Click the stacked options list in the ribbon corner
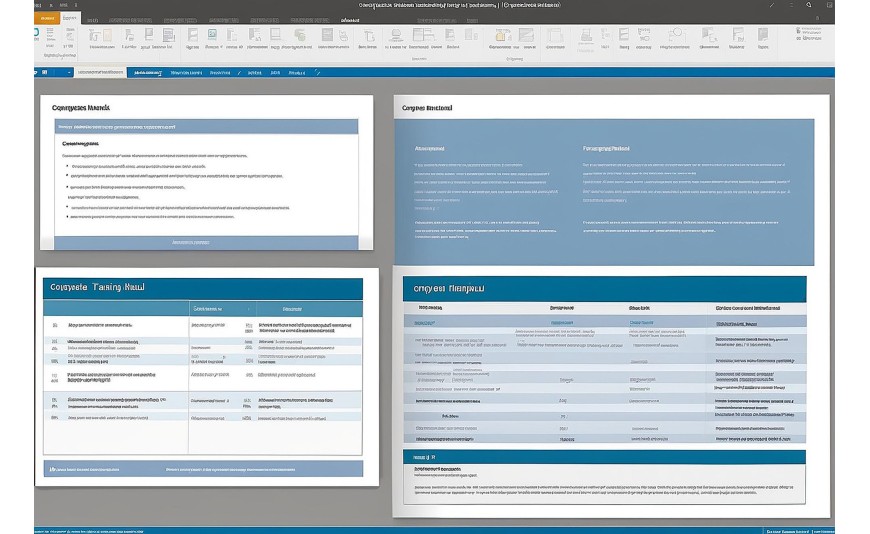The height and width of the screenshot is (534, 870). coord(808,34)
